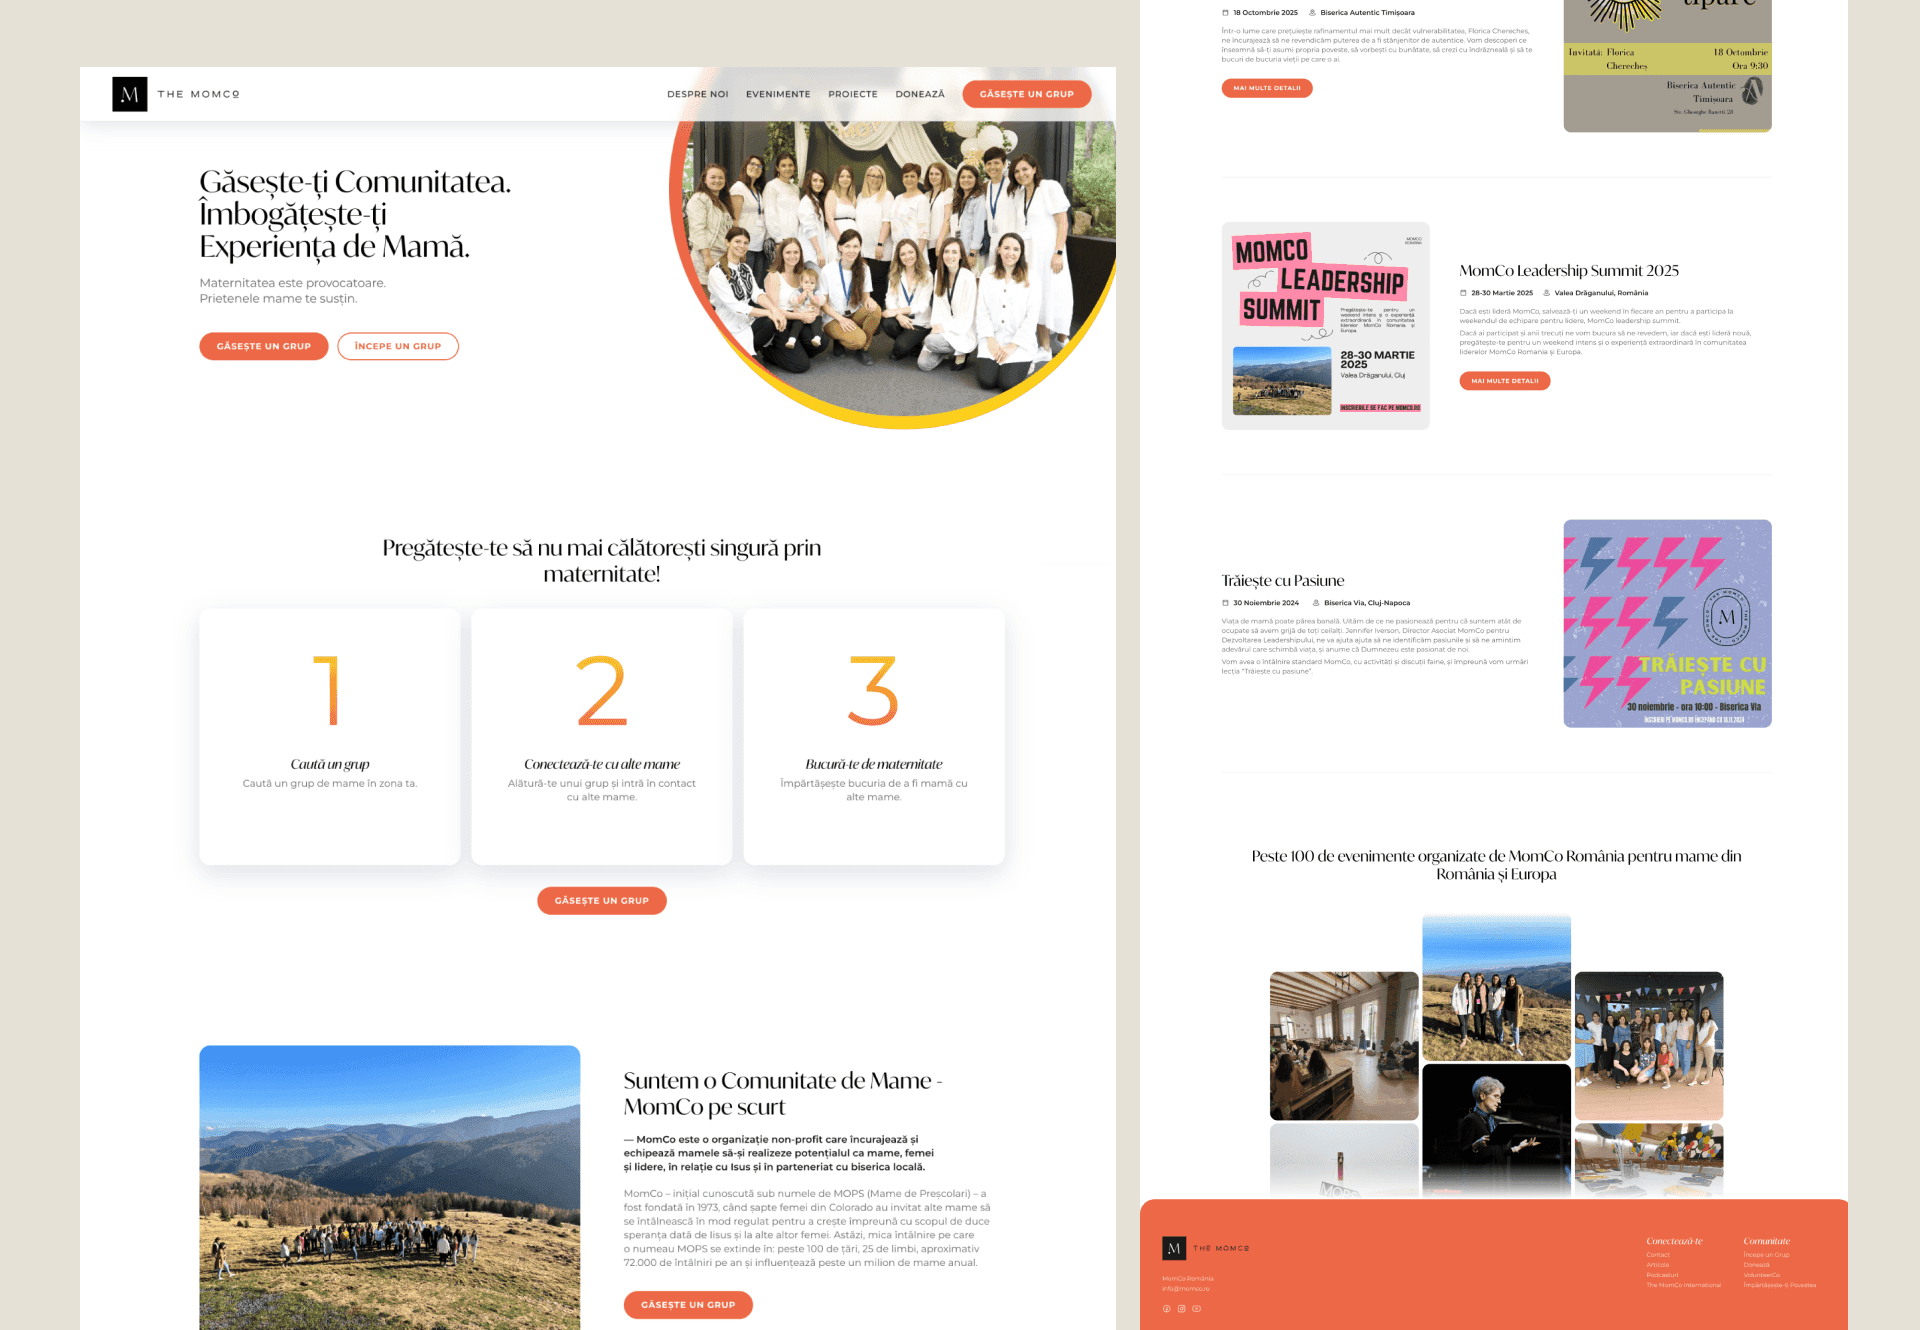
Task: Click the location text Valea Drăganului, România
Action: point(1601,293)
